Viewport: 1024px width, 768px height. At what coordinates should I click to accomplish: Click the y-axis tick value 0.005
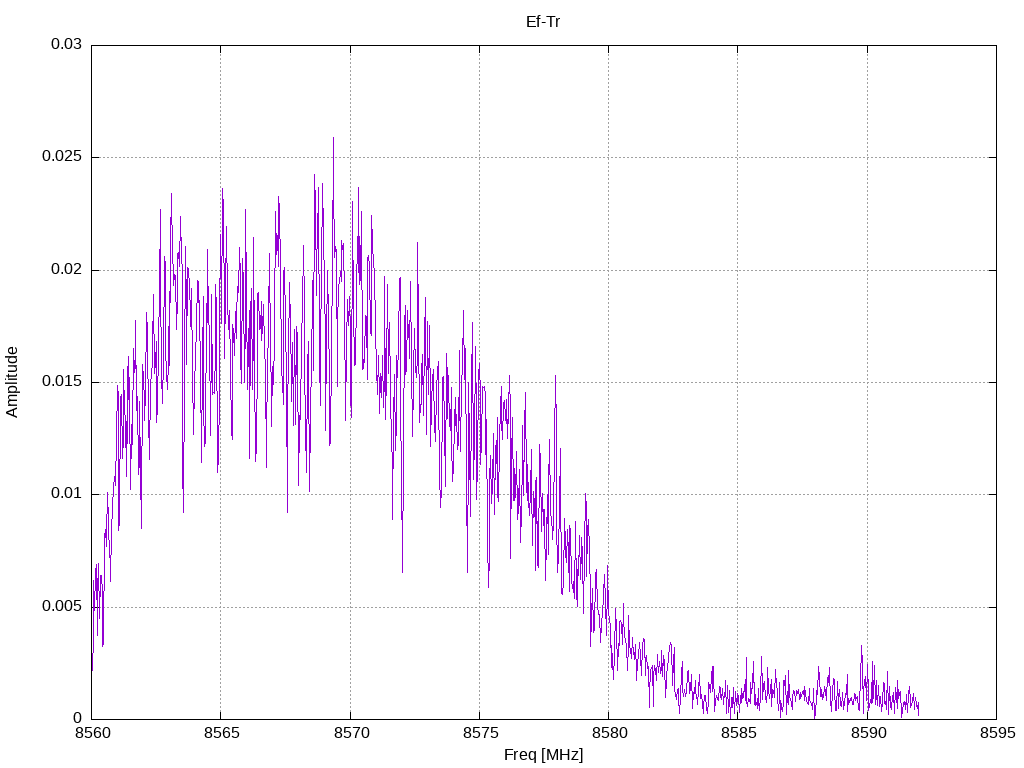[62, 607]
